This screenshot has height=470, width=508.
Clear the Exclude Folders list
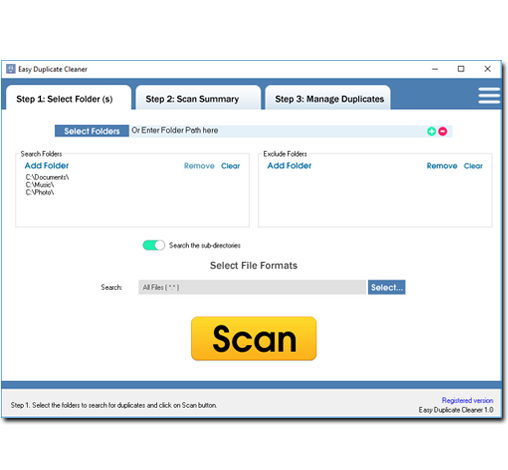click(x=473, y=166)
